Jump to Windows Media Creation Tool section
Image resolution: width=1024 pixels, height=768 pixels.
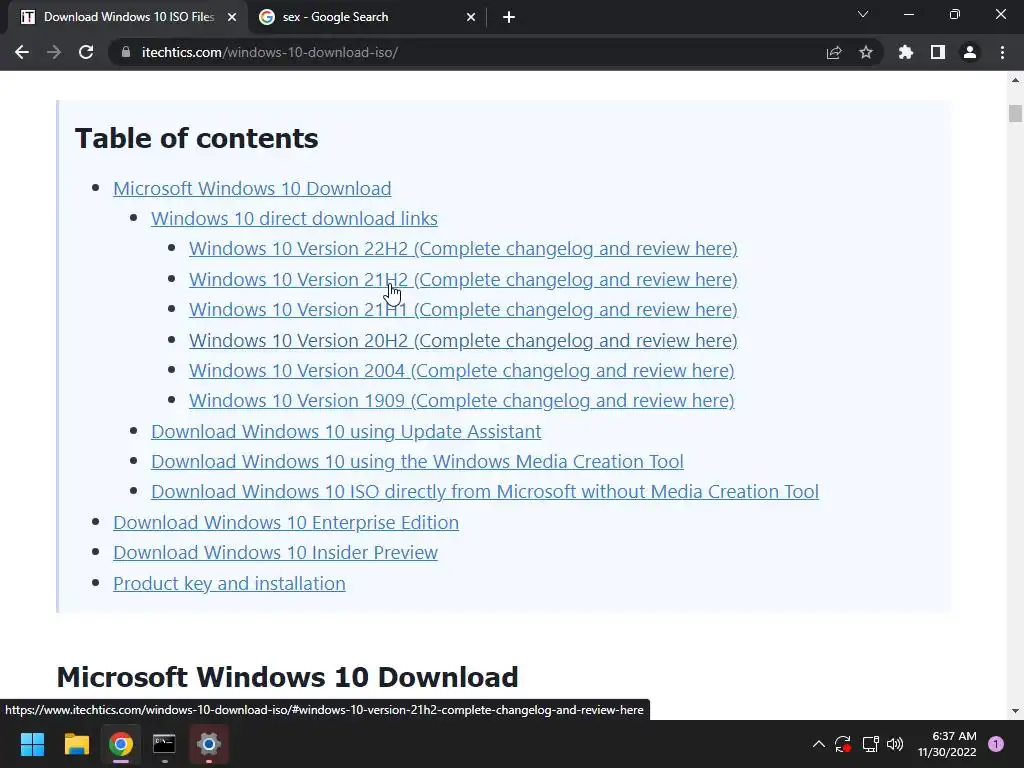click(417, 462)
